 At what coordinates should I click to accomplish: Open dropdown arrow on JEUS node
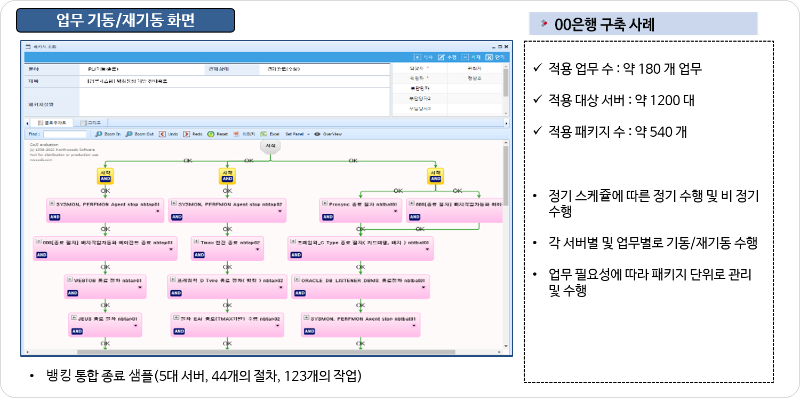pos(135,325)
